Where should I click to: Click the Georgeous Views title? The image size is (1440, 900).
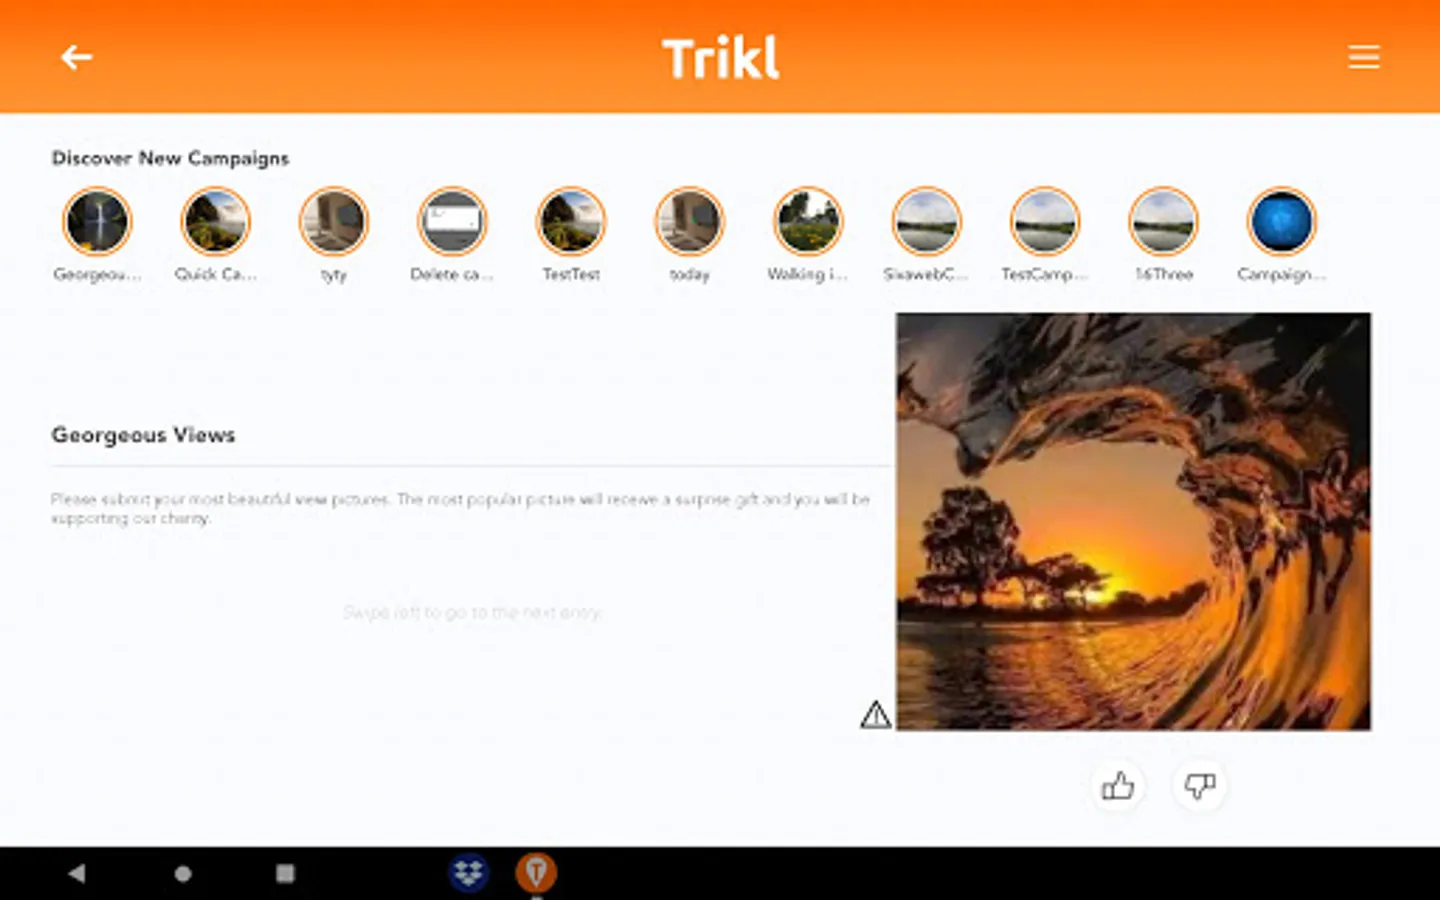coord(143,435)
